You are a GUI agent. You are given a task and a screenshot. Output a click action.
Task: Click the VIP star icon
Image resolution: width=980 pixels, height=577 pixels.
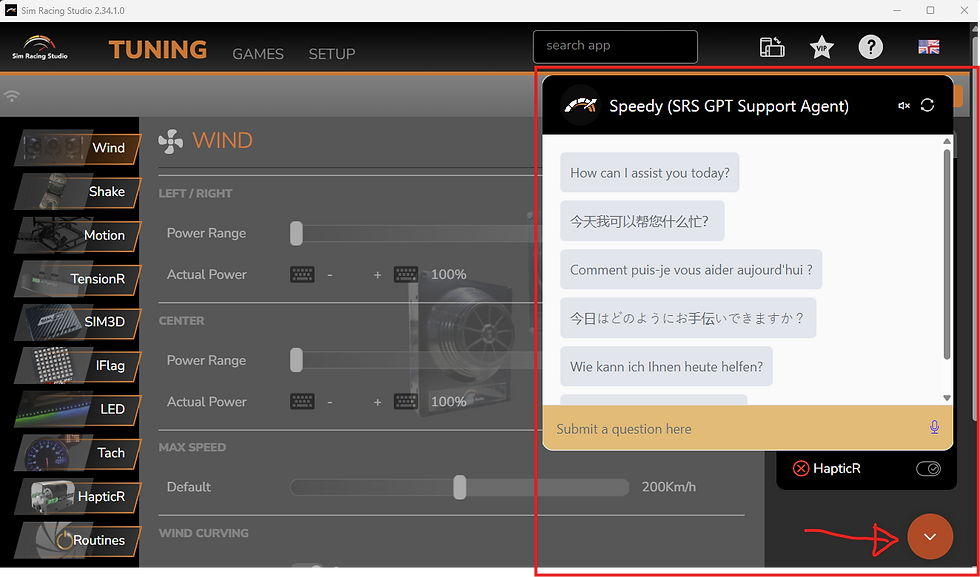point(821,47)
